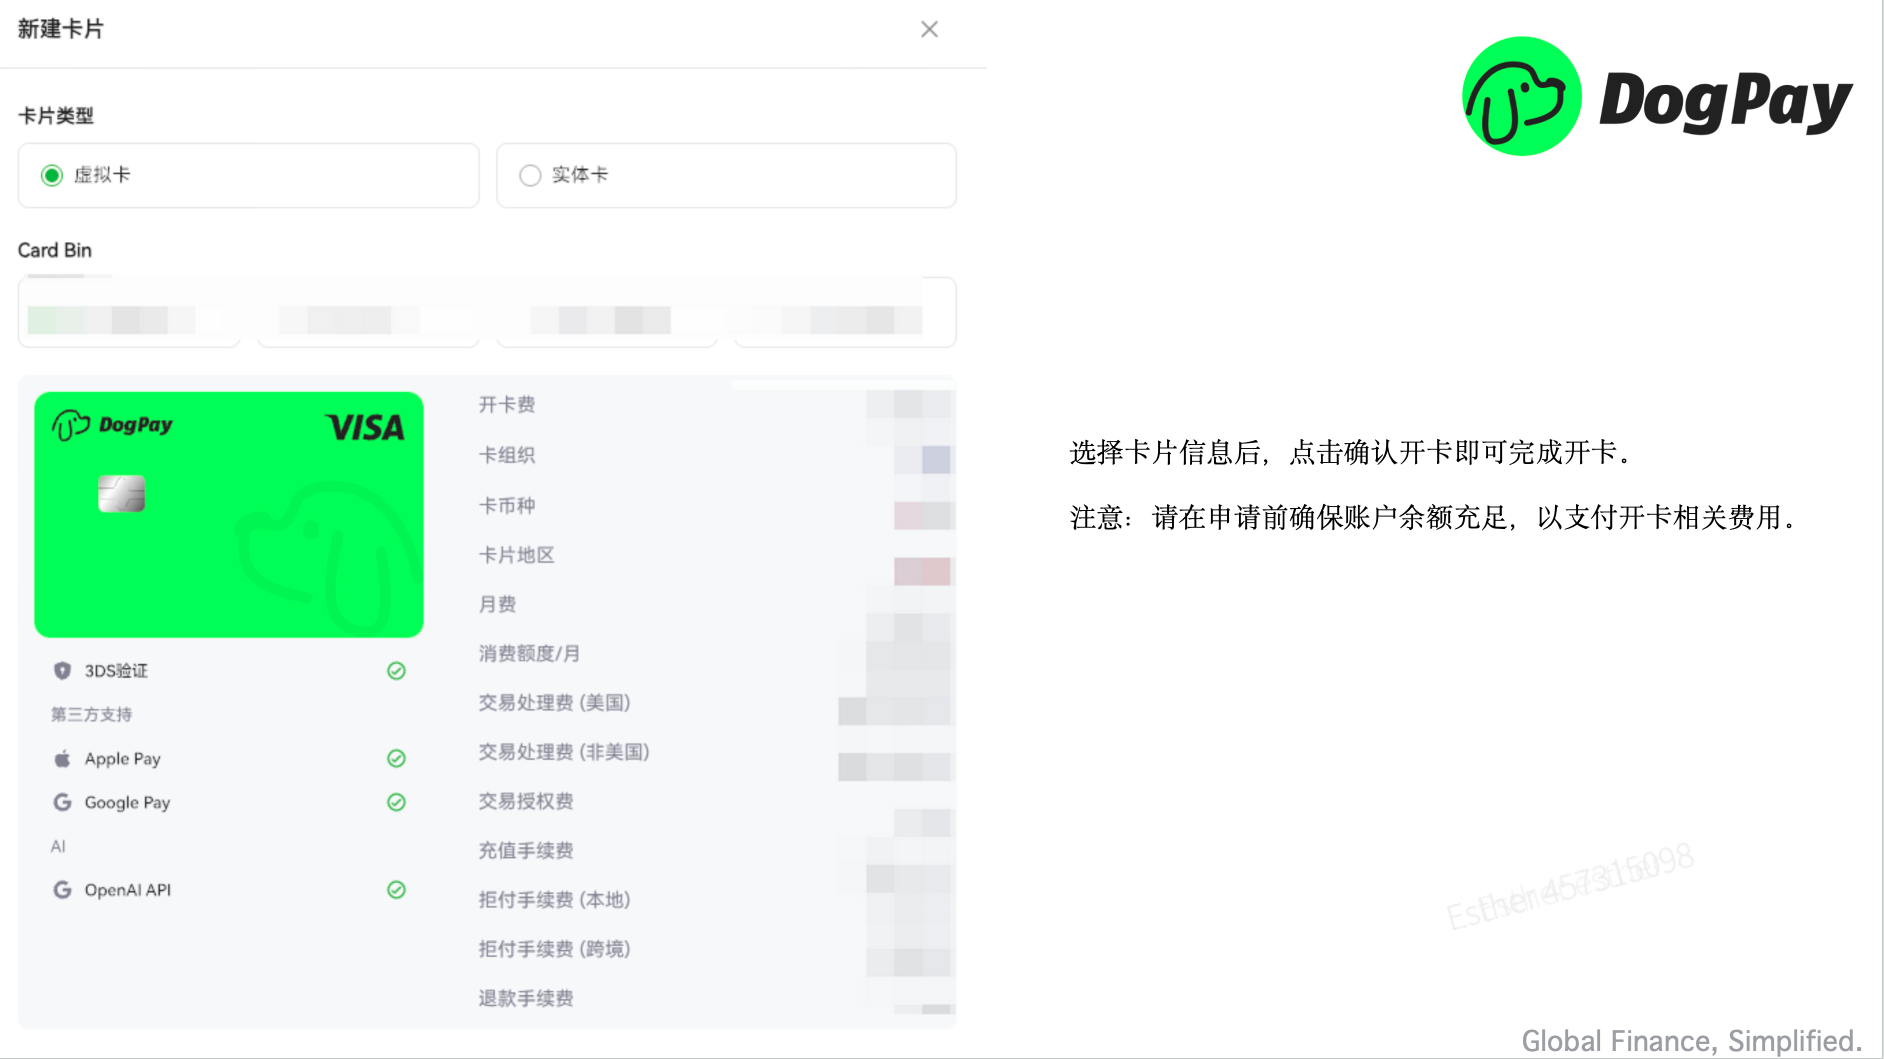
Task: Click the DogPay logo on the card
Action: tap(112, 425)
